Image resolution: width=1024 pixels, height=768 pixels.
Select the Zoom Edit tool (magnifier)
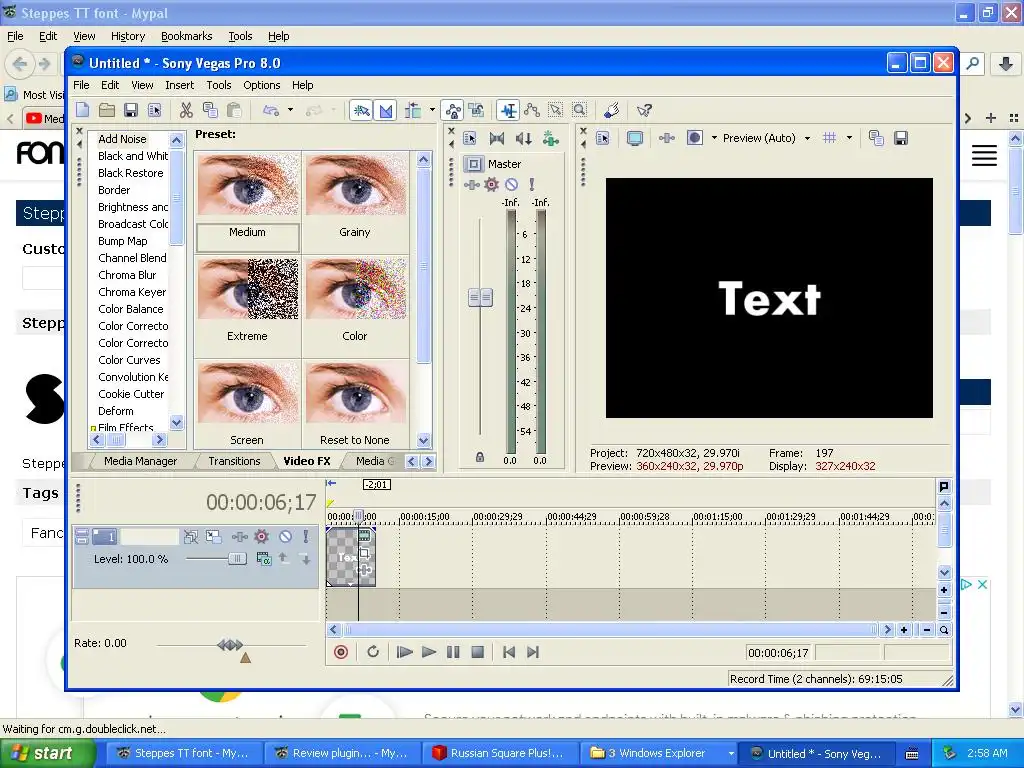coord(579,110)
